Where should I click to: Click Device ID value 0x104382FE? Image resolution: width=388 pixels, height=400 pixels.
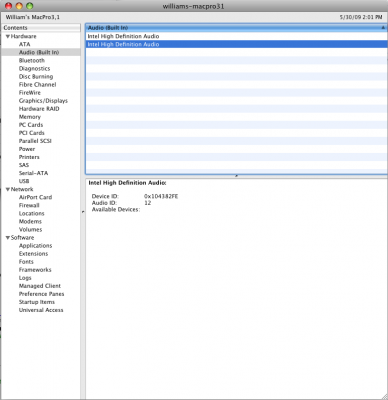click(x=161, y=196)
